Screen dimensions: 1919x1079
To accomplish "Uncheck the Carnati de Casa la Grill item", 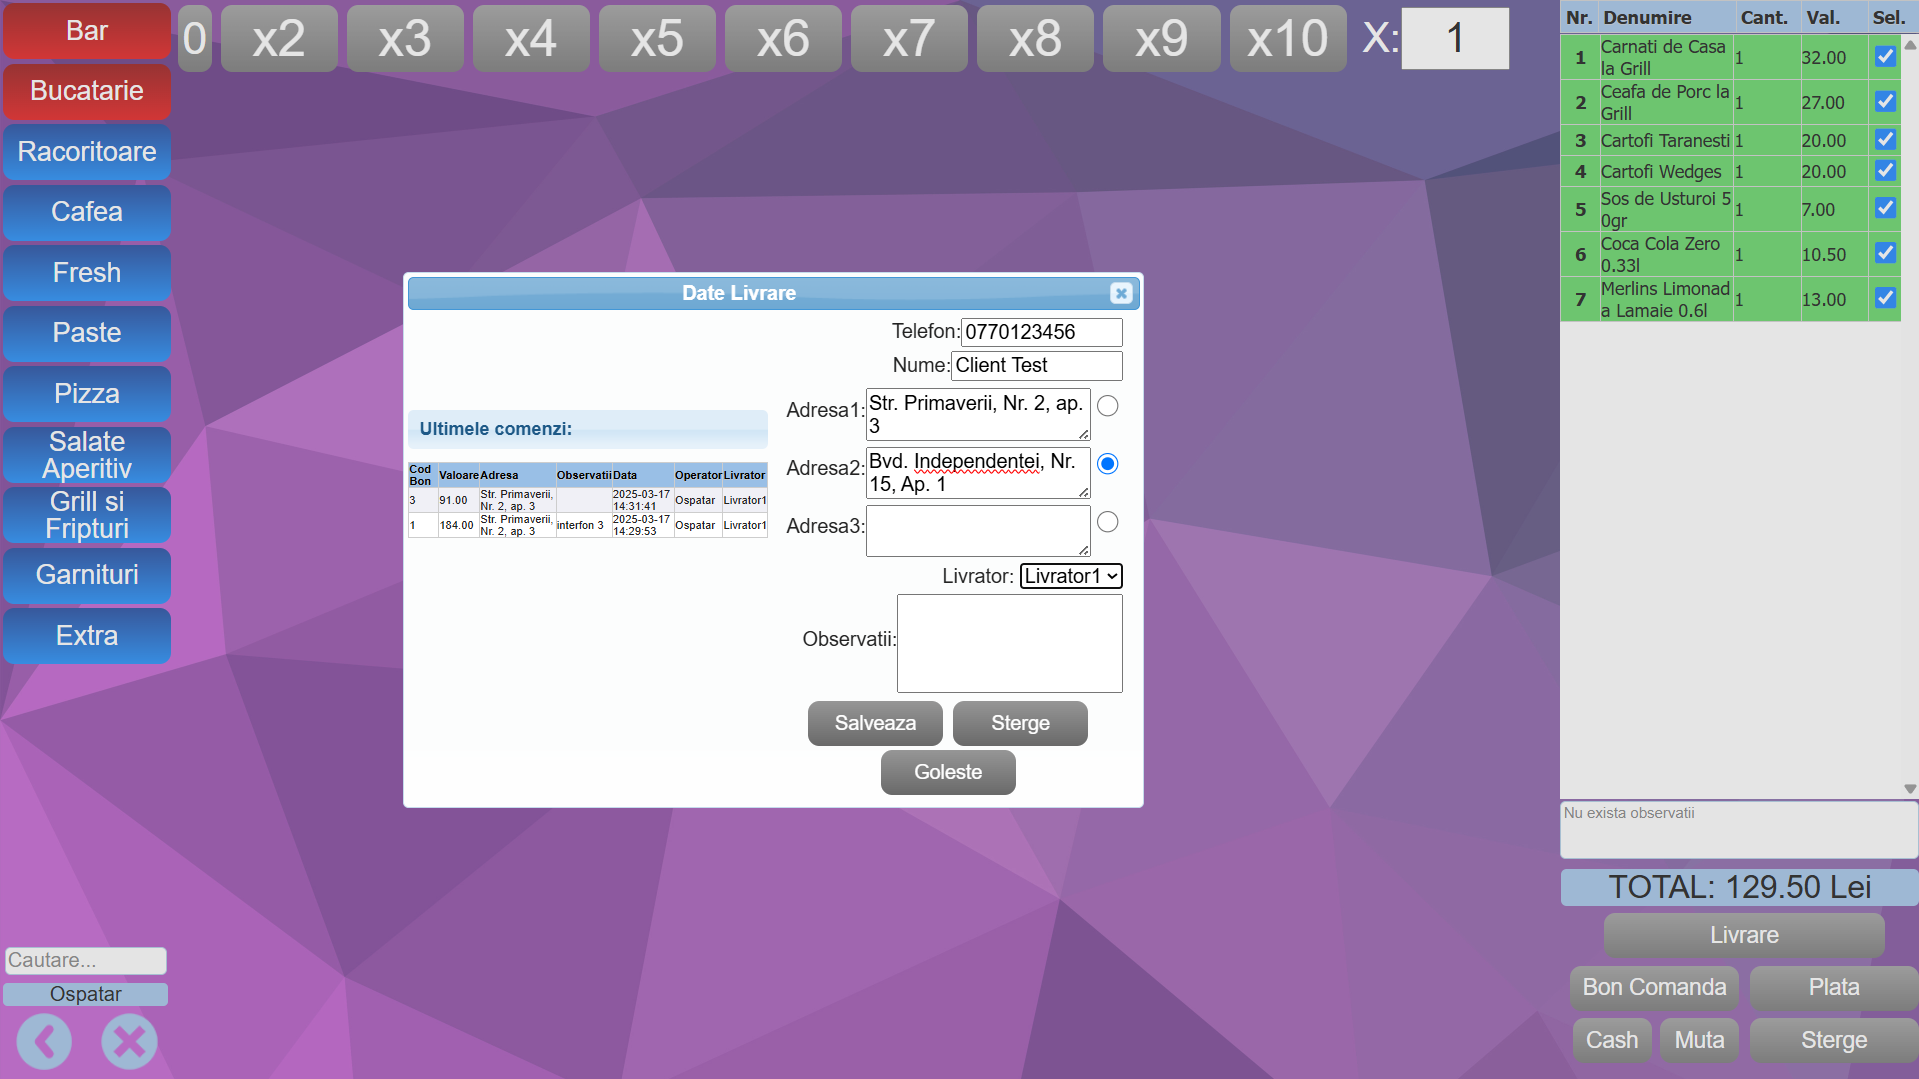I will 1885,57.
